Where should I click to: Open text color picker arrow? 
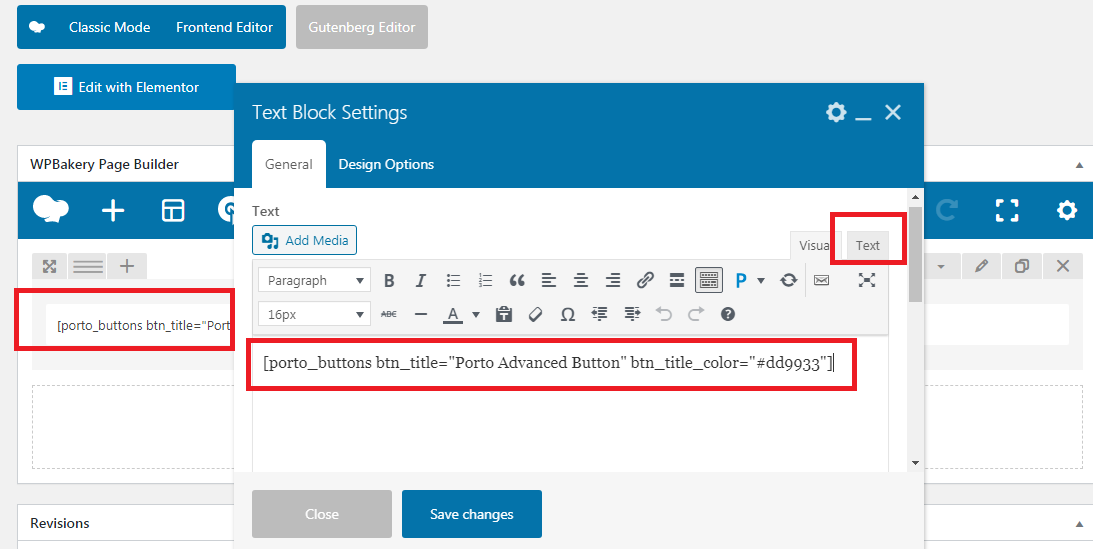(x=476, y=315)
